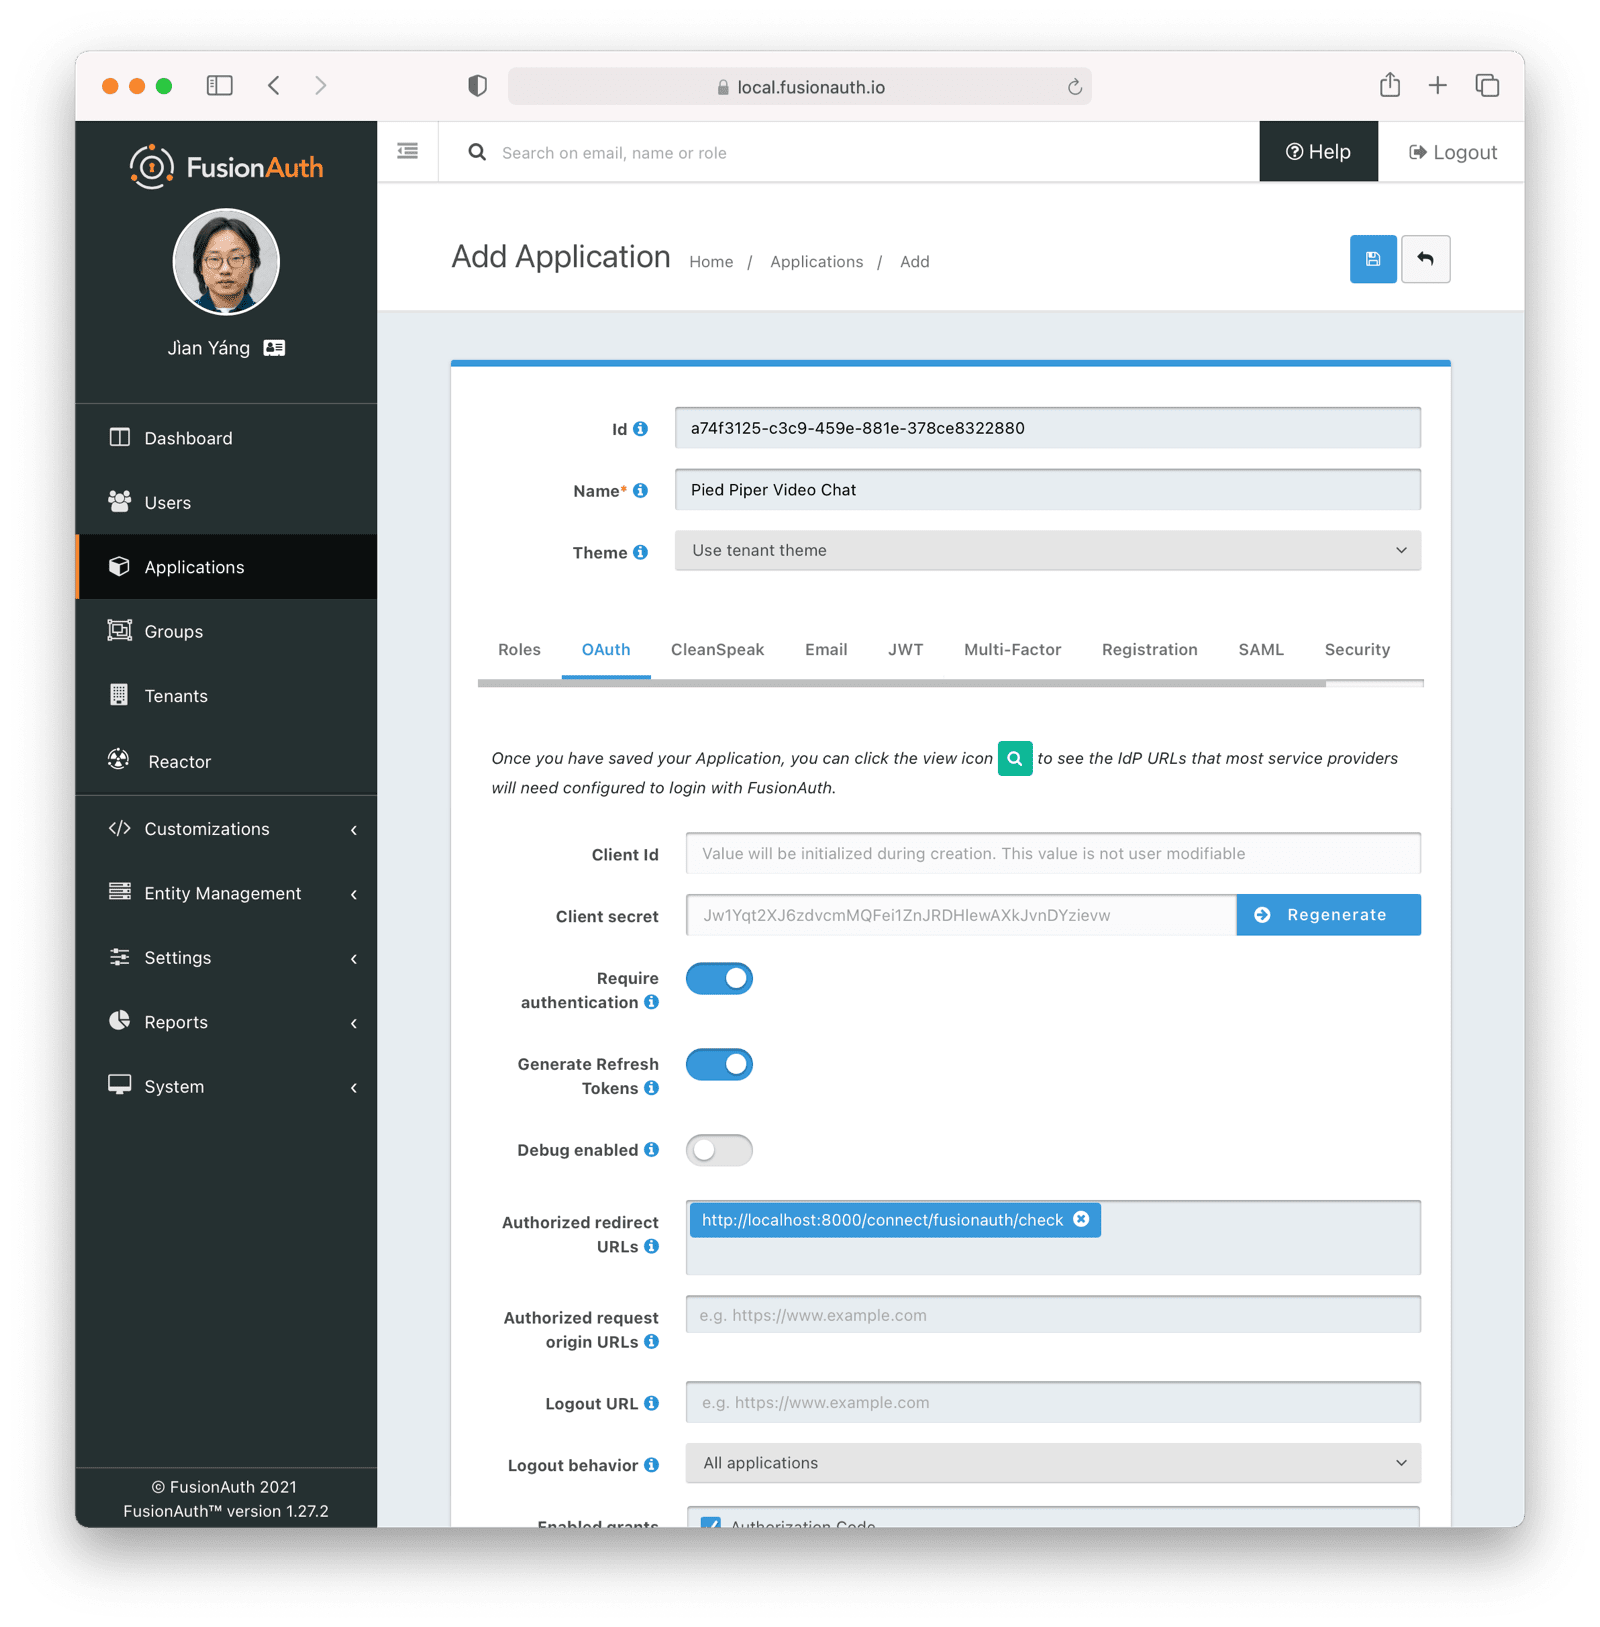Expand the Reports sidebar menu
This screenshot has width=1600, height=1627.
tap(226, 1022)
